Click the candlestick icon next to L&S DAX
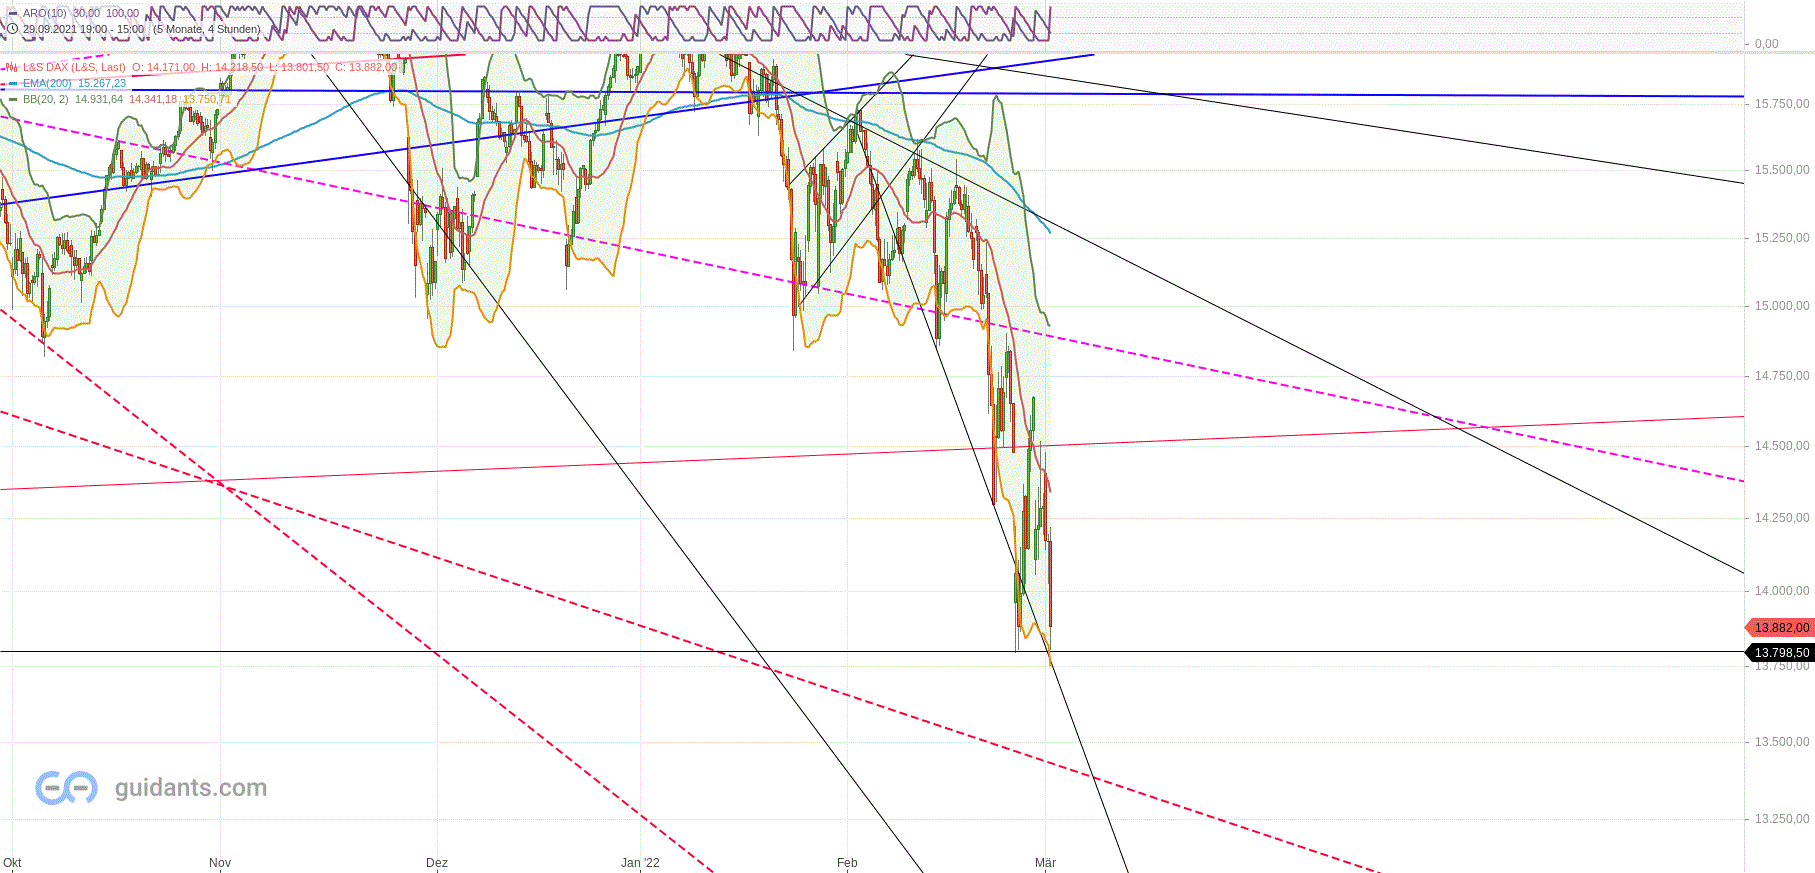 tap(12, 67)
